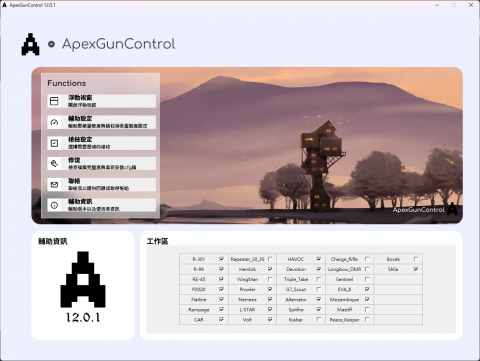Check the Longbow_DMR checkbox
This screenshot has height=361, width=480.
[367, 269]
